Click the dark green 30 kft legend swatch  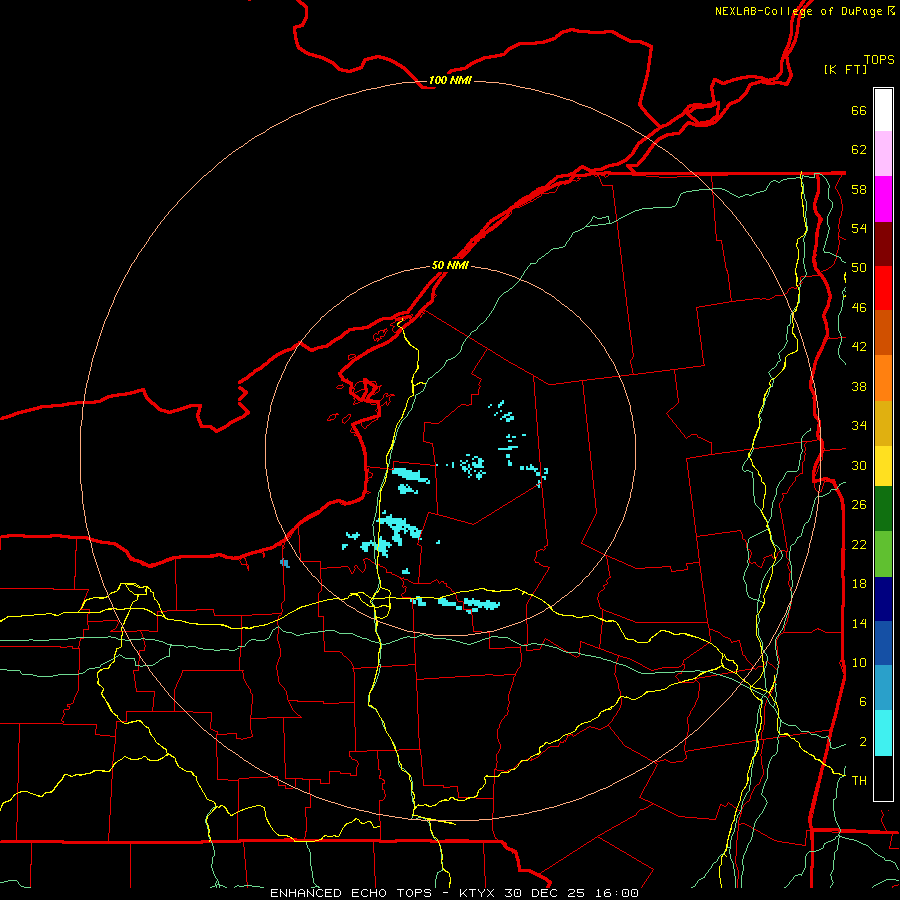[883, 509]
